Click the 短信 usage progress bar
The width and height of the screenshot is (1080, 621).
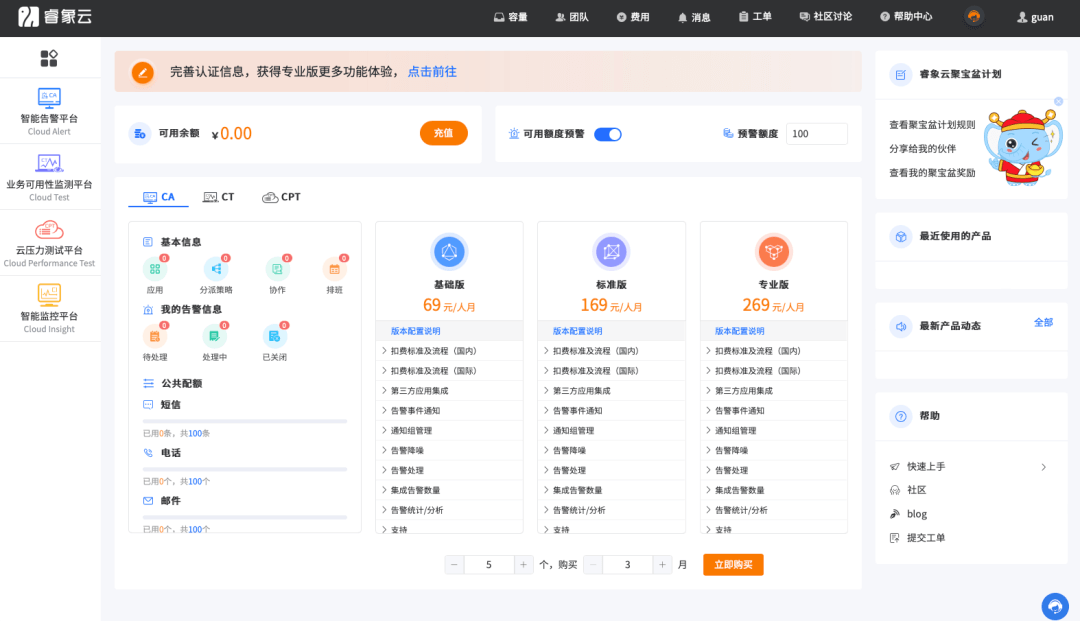point(245,421)
